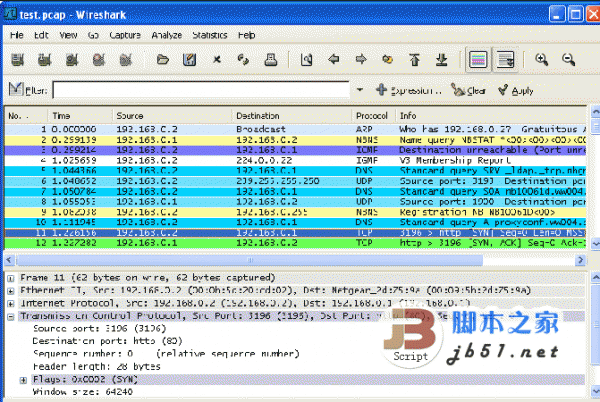The width and height of the screenshot is (600, 402).
Task: Click packet list scroll down arrow
Action: coord(595,243)
